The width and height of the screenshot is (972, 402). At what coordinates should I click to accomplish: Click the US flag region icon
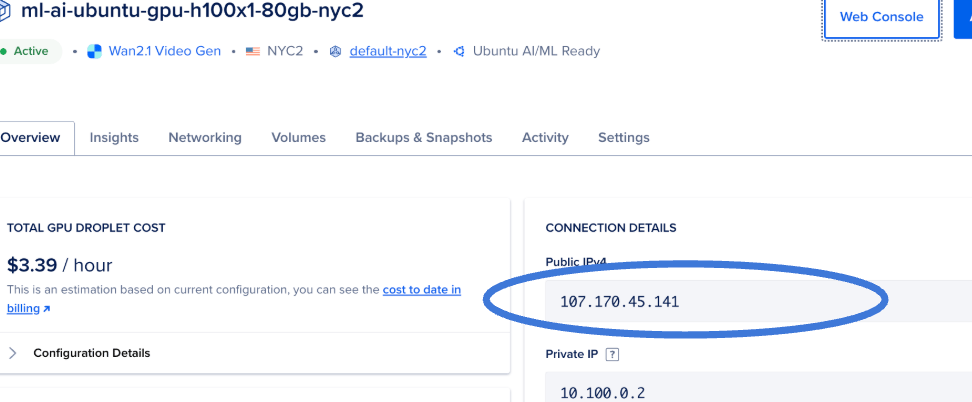click(x=252, y=52)
